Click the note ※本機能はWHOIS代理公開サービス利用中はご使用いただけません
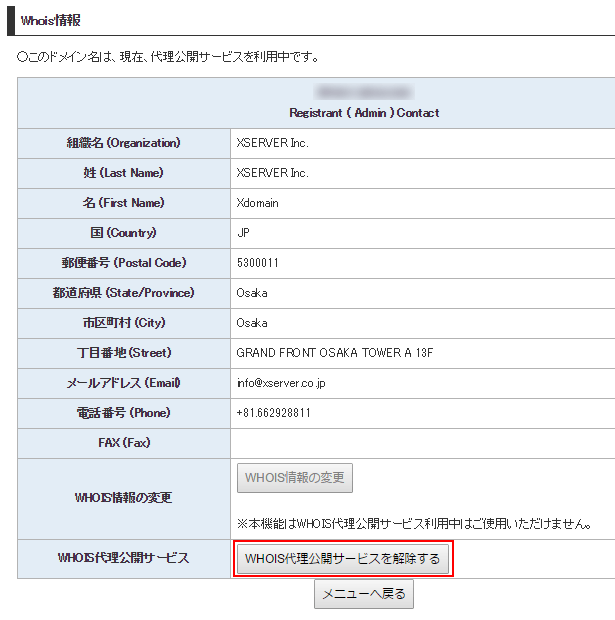 [414, 524]
